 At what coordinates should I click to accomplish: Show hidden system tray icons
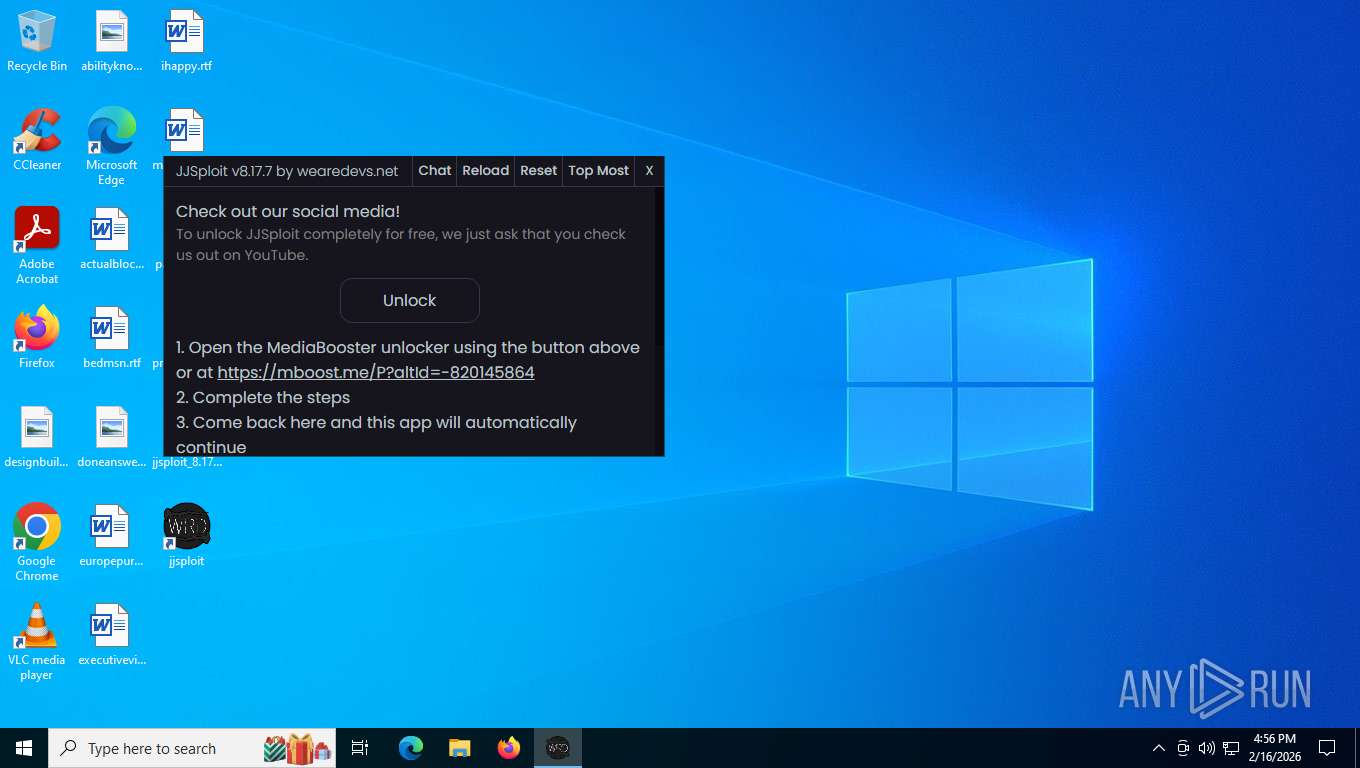click(1159, 748)
